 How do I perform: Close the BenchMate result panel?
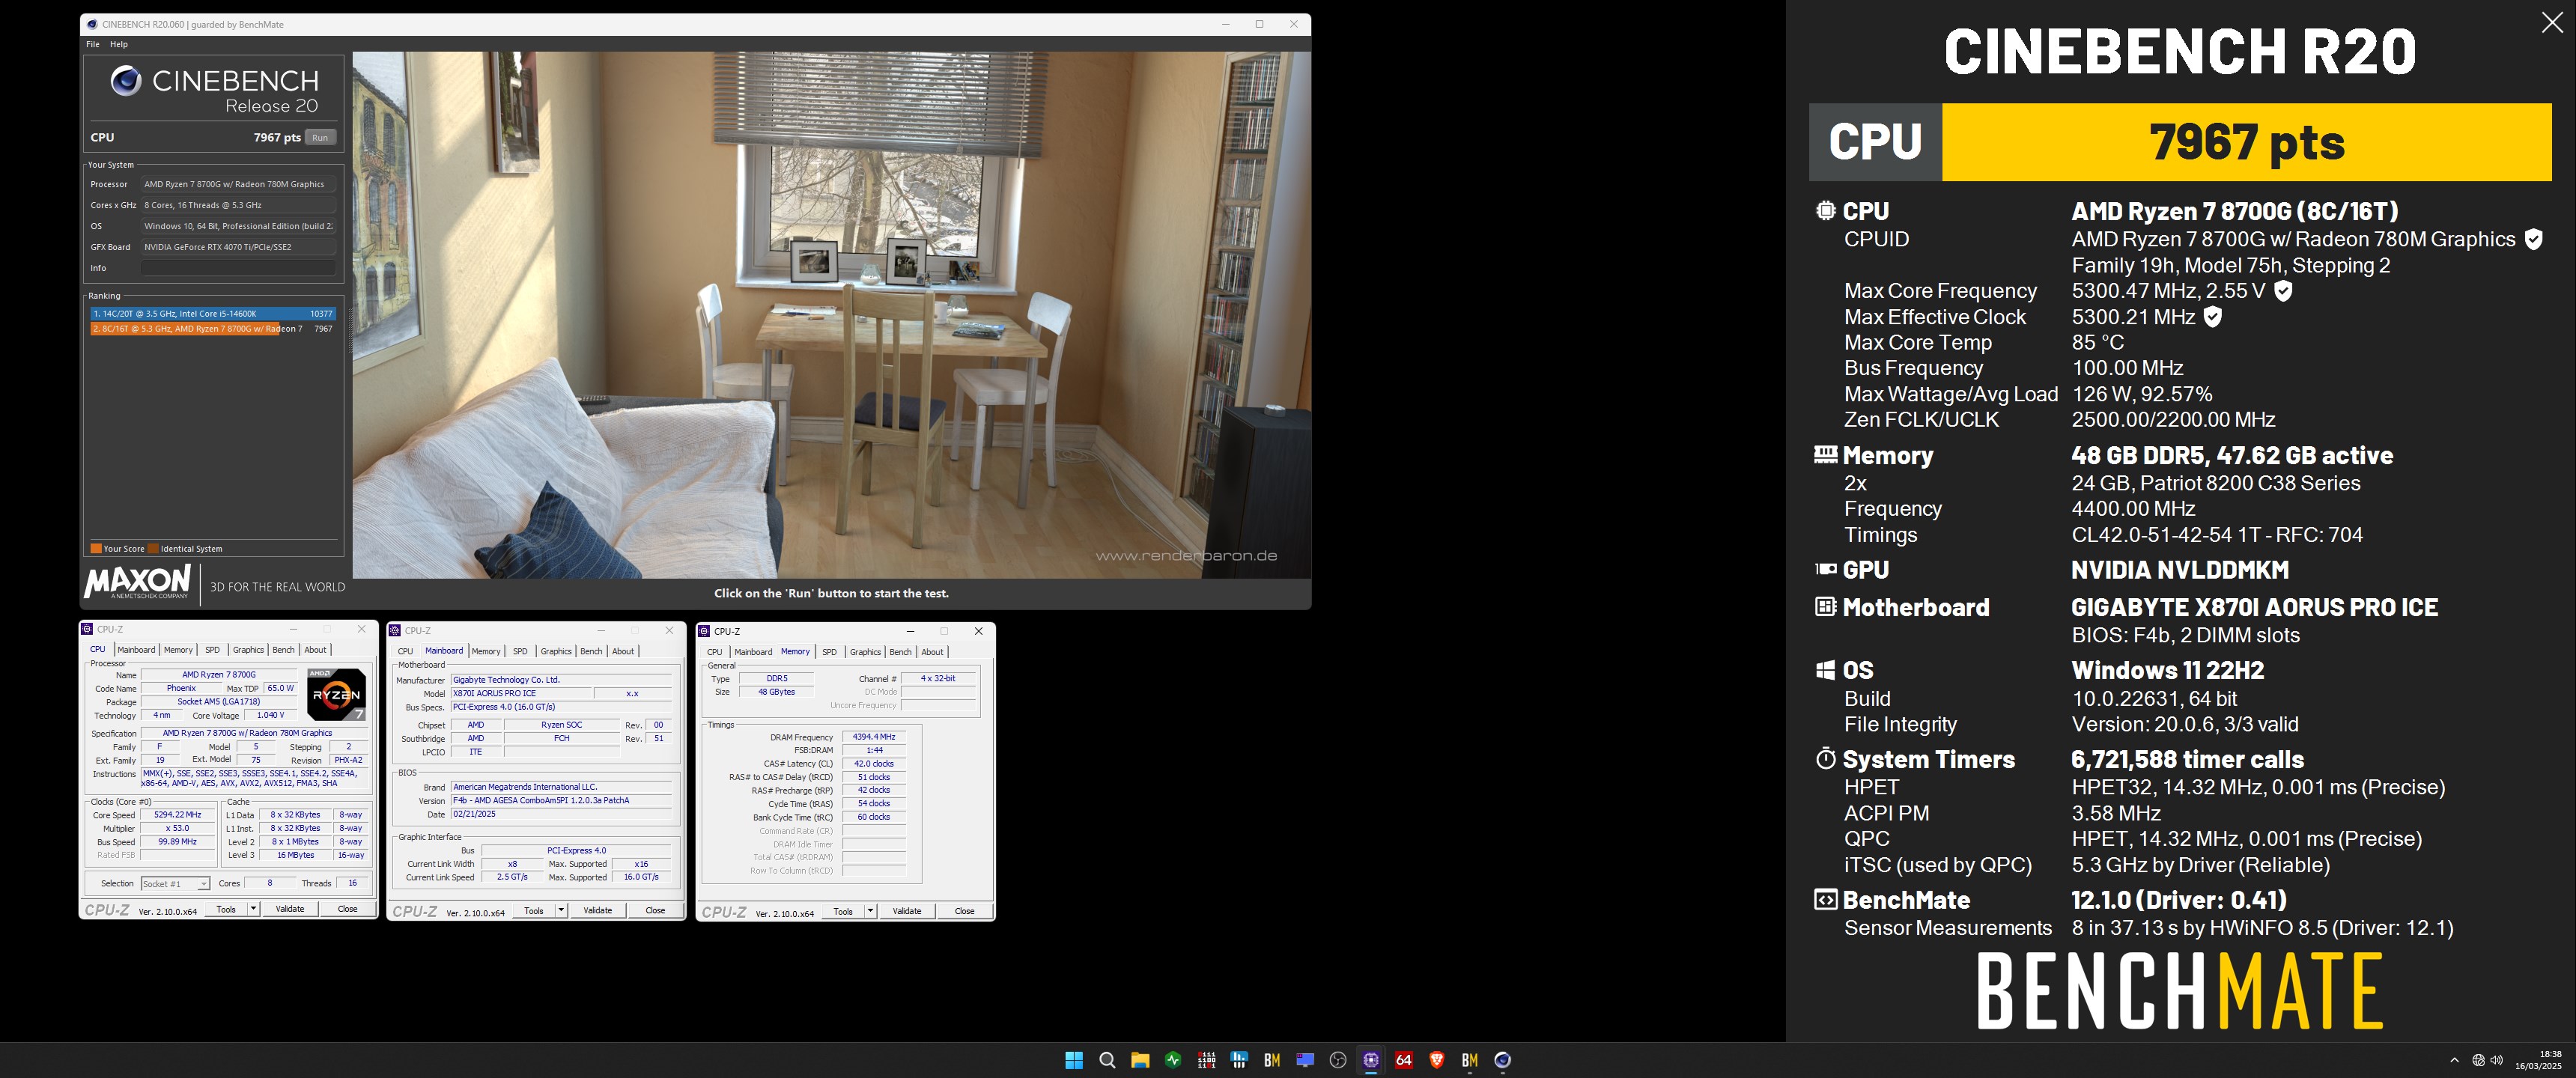[2551, 23]
